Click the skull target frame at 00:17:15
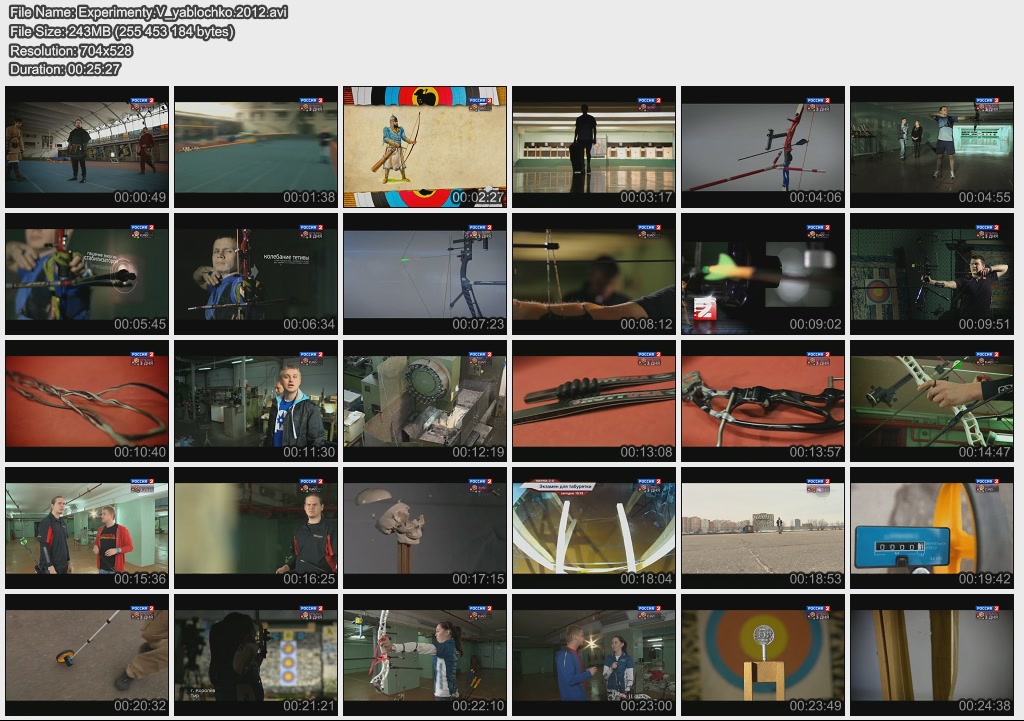The width and height of the screenshot is (1024, 721). (x=425, y=528)
